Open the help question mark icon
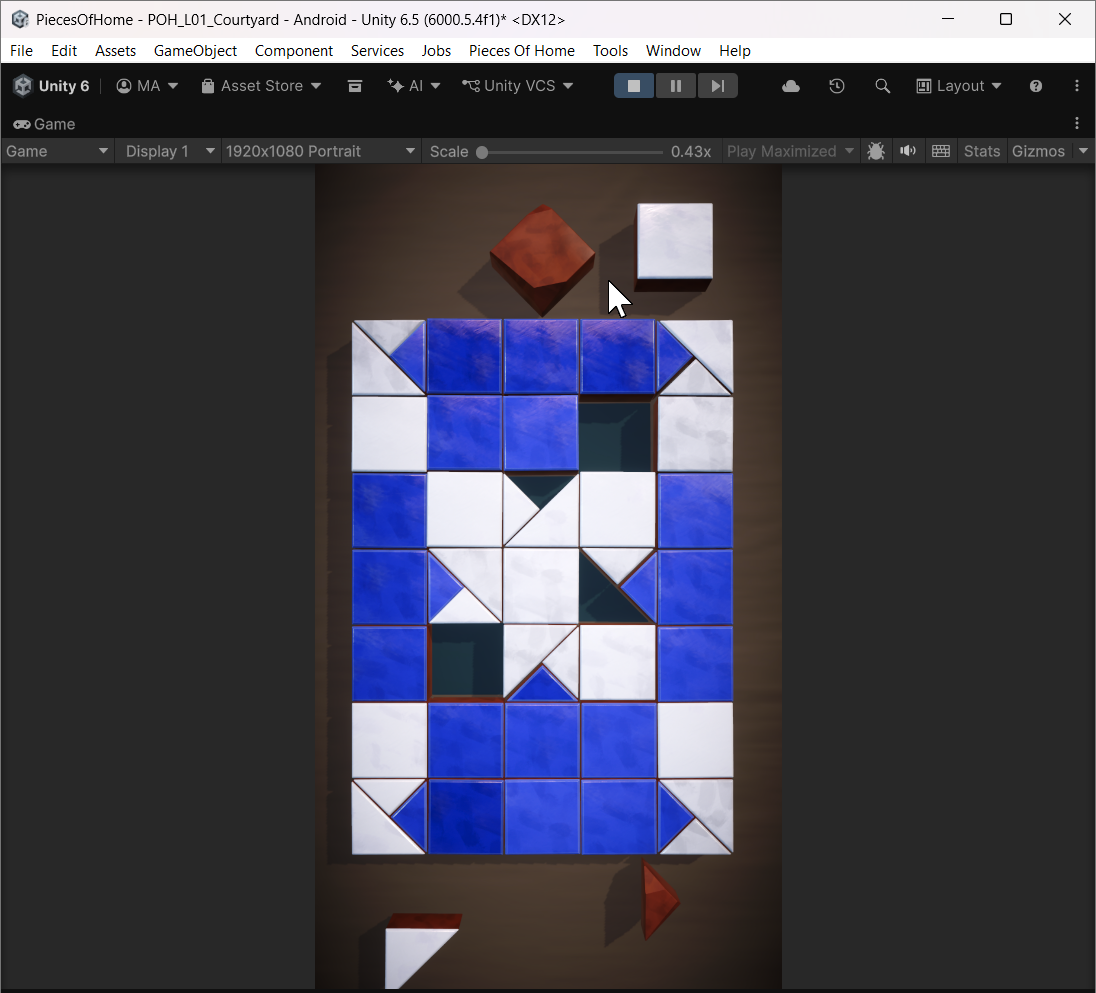This screenshot has width=1096, height=993. (1036, 86)
